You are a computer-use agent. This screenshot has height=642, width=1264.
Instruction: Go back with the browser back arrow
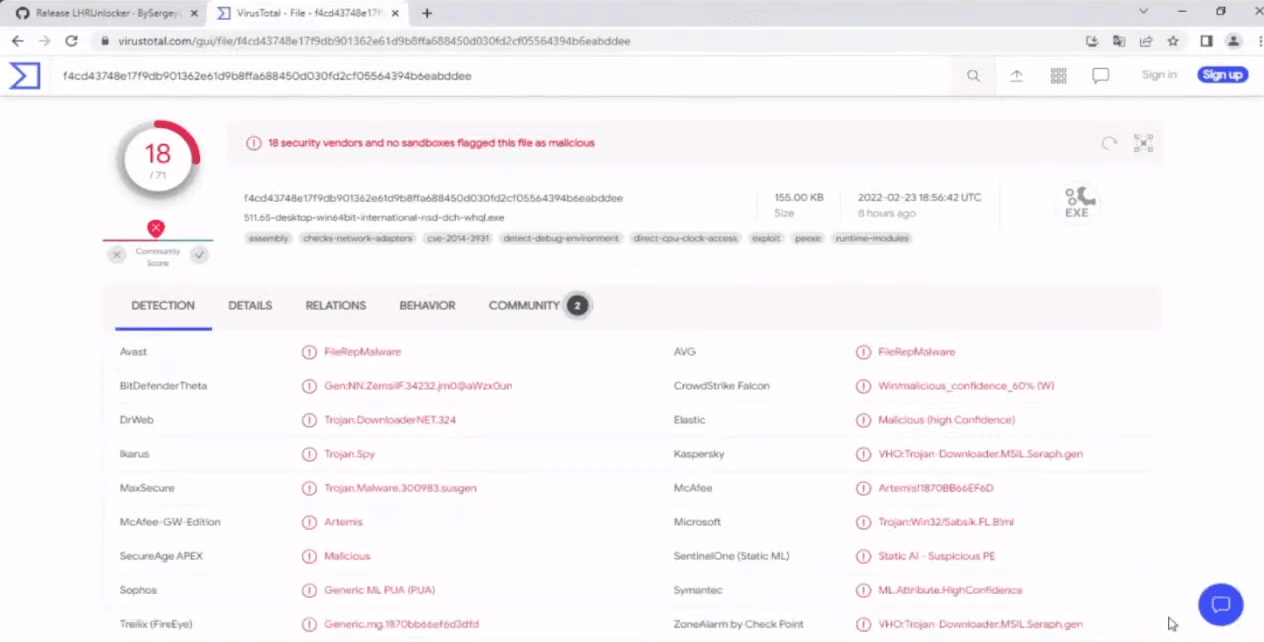[x=17, y=41]
